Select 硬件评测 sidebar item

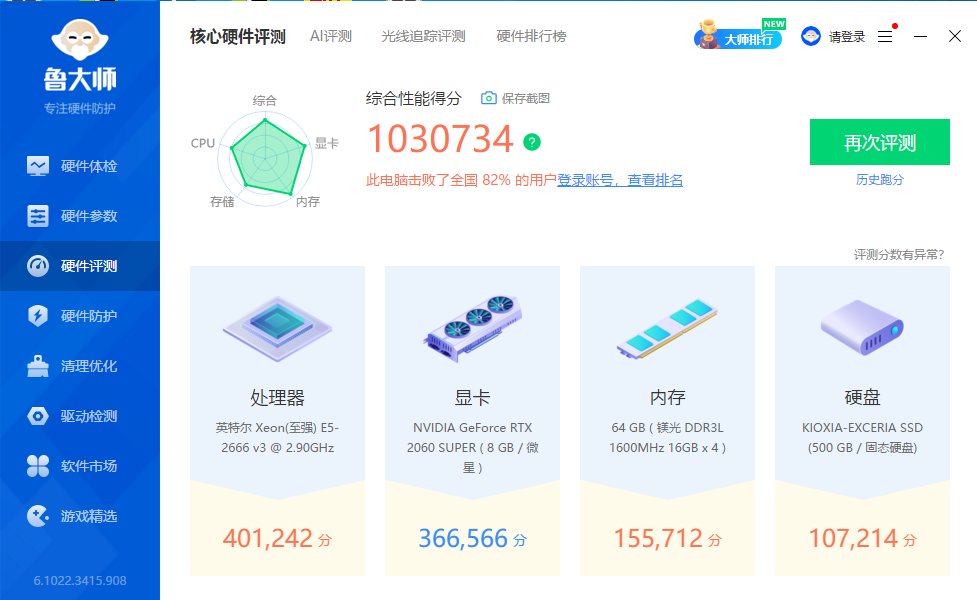(80, 266)
